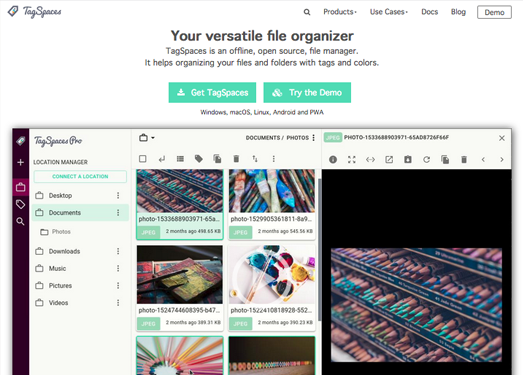Expand preview to full width
Screen dimensions: 523x375
370,160
